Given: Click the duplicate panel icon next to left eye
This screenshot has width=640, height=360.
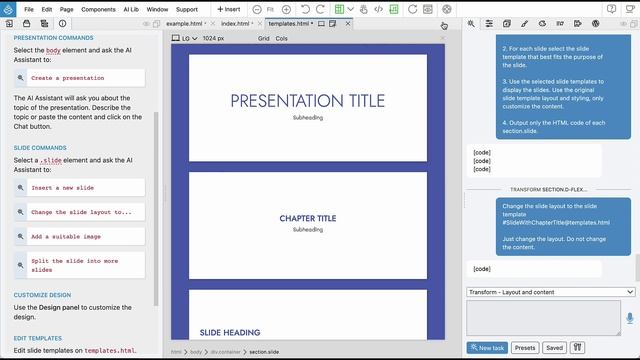Looking at the screenshot, I should pos(156,24).
